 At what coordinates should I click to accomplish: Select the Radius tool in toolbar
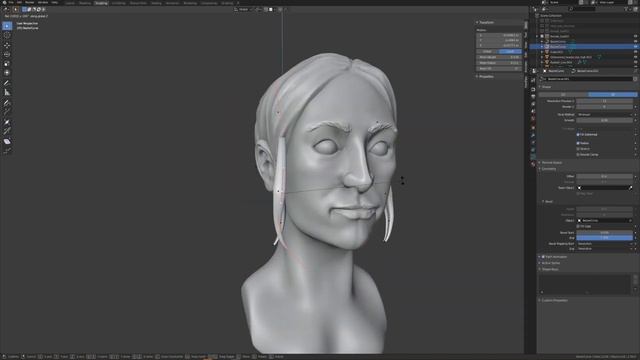7,122
